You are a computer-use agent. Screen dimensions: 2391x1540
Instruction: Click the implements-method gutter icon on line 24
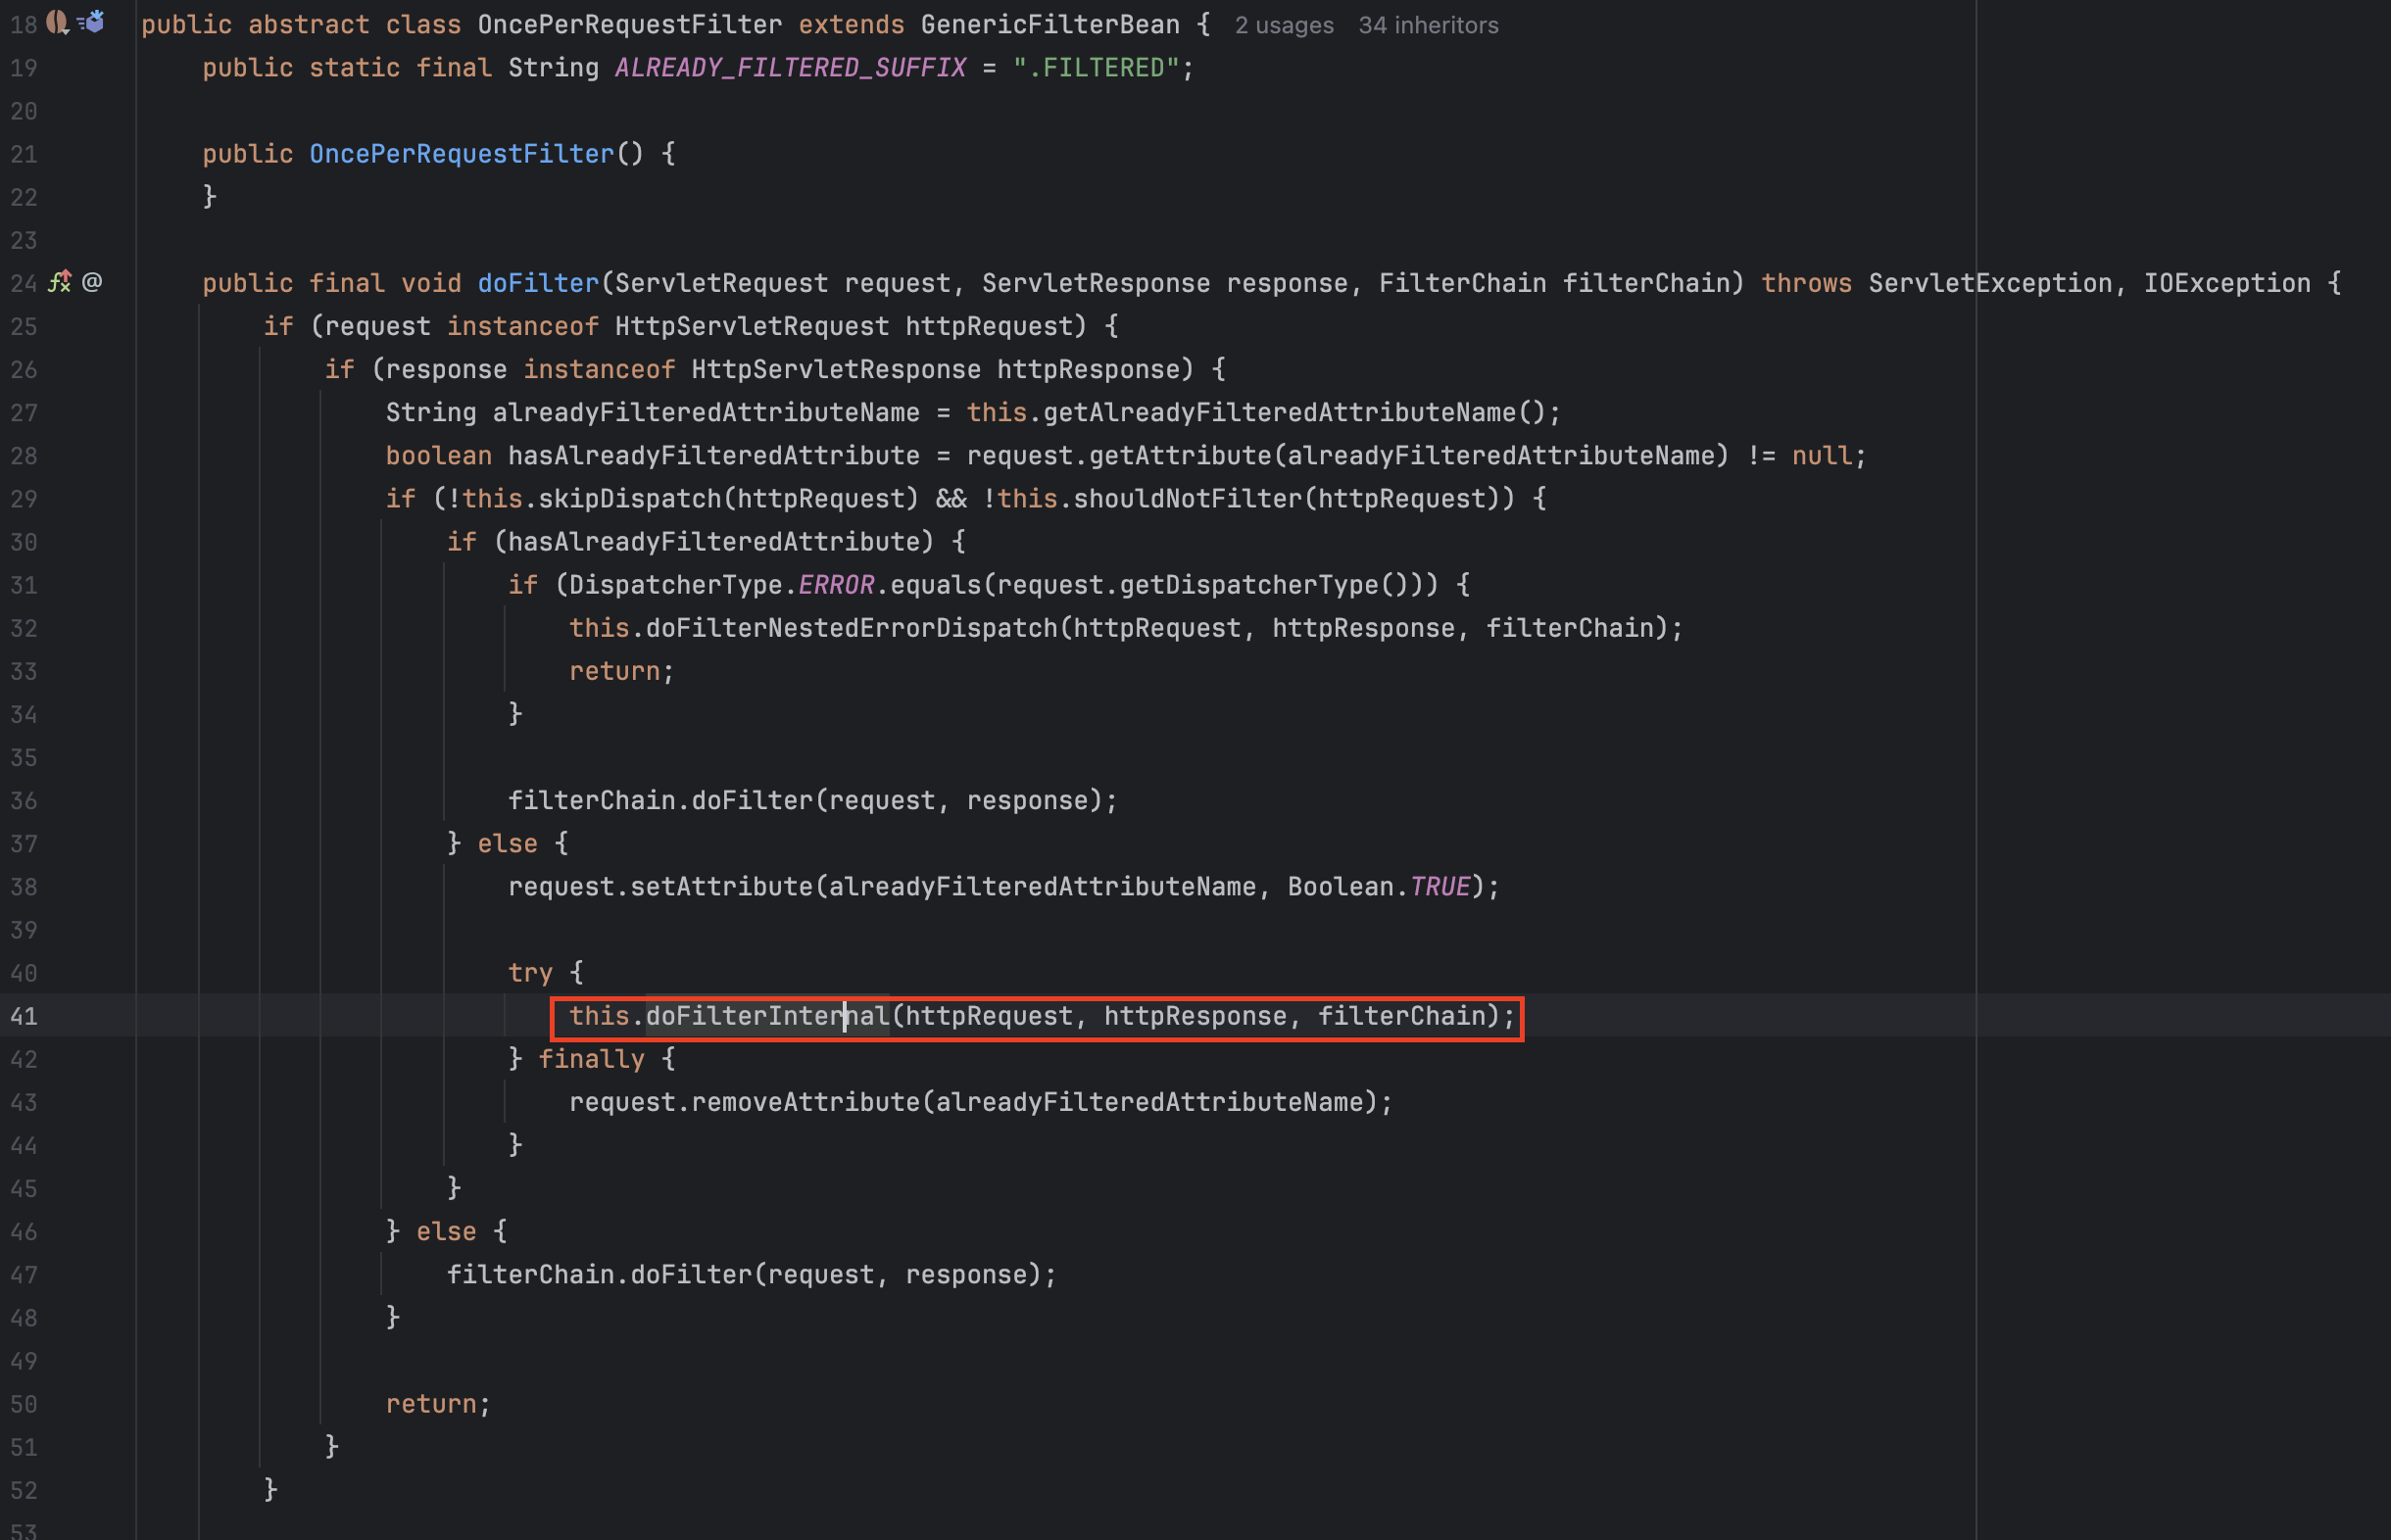coord(60,282)
